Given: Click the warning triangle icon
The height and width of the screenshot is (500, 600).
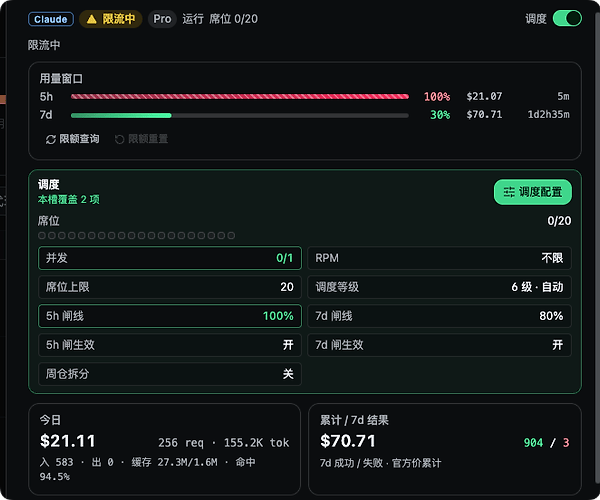Looking at the screenshot, I should pos(91,19).
